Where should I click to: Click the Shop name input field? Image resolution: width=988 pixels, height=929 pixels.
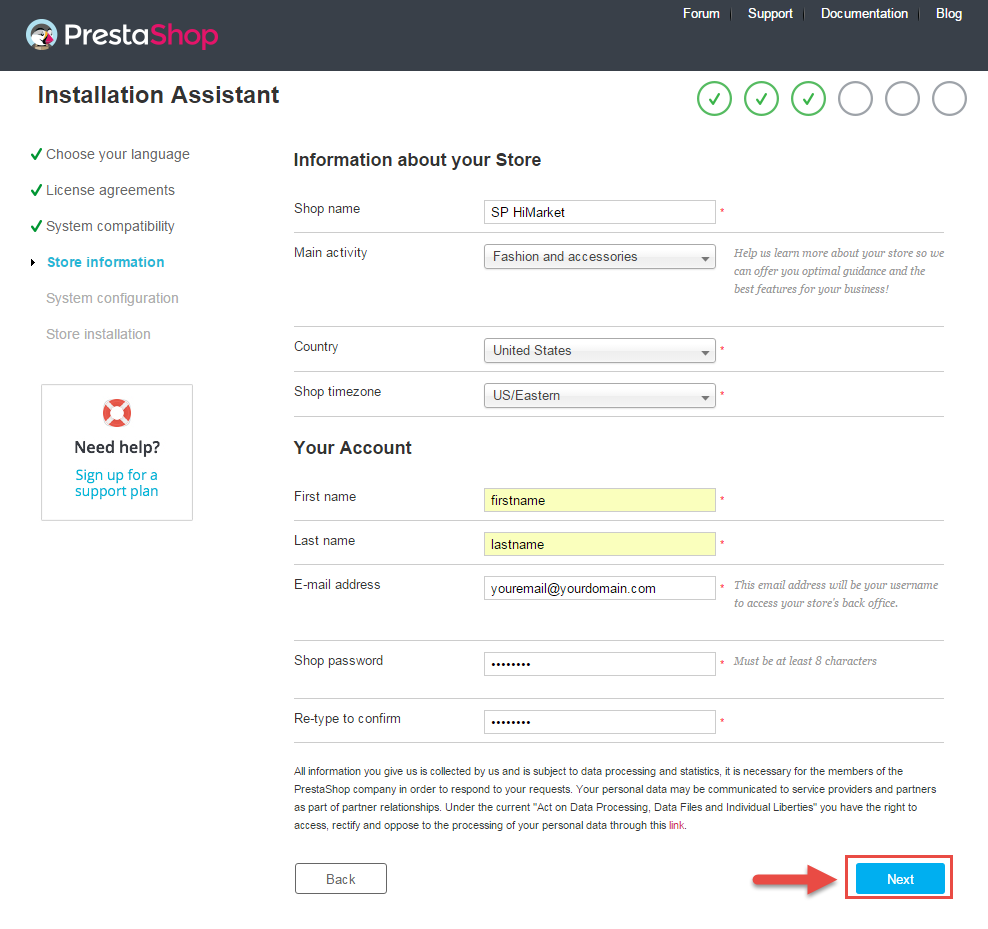599,212
